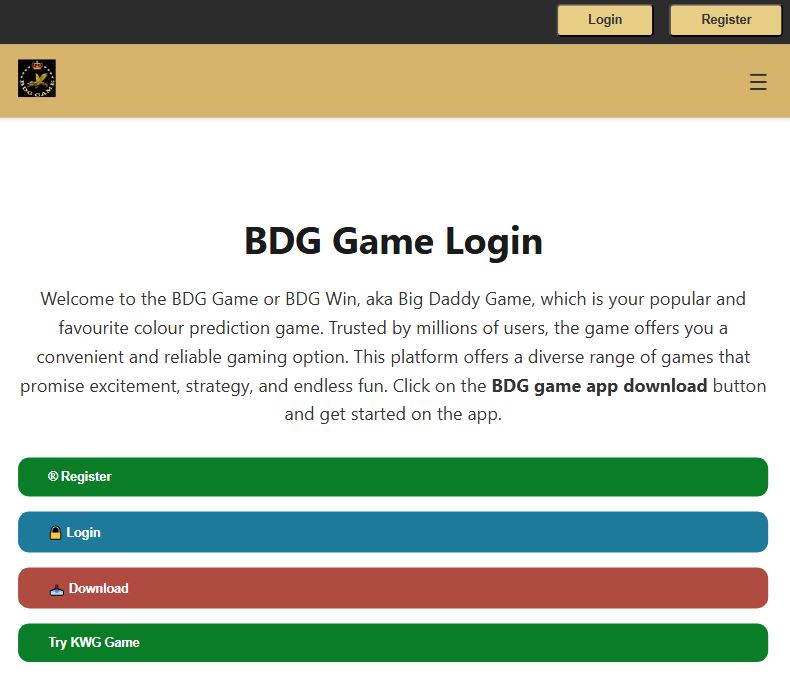The height and width of the screenshot is (693, 790).
Task: Click the BDG Game Login heading
Action: pos(393,241)
